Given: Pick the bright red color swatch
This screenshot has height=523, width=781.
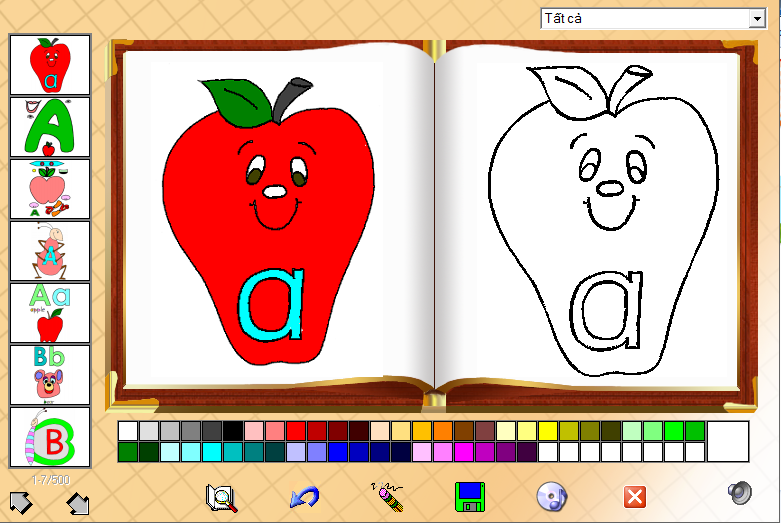Looking at the screenshot, I should pos(296,431).
